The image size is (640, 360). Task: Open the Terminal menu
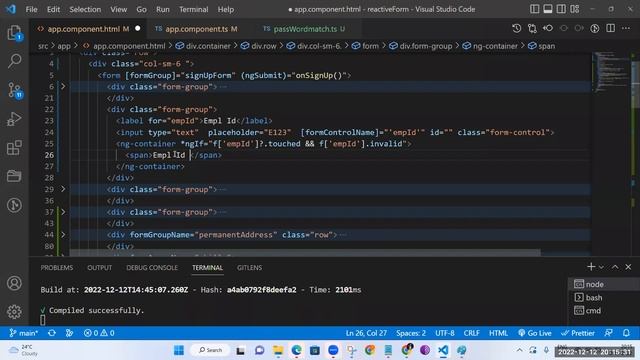tap(193, 9)
